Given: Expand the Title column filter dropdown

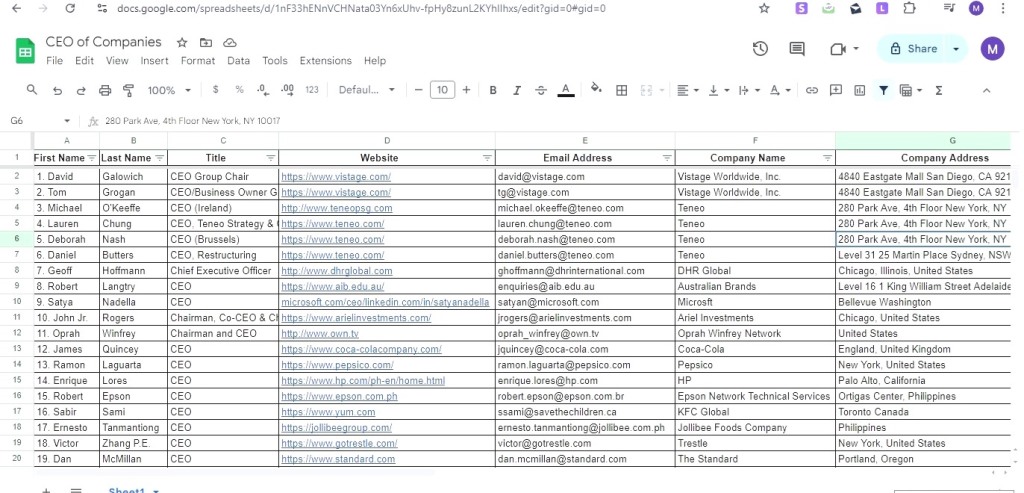Looking at the screenshot, I should 270,158.
